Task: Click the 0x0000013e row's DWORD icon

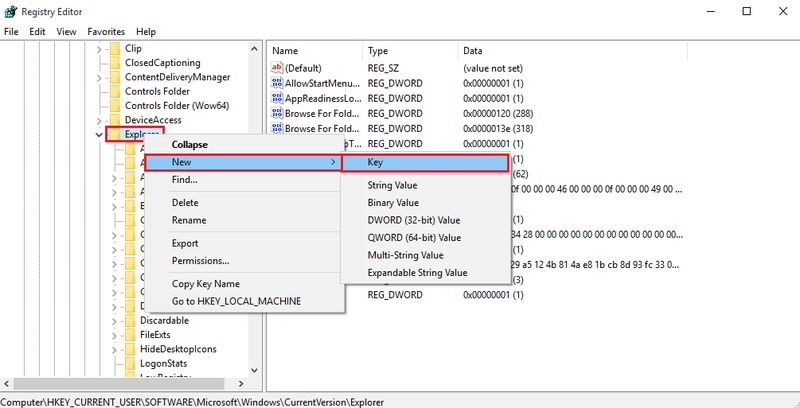Action: 277,128
